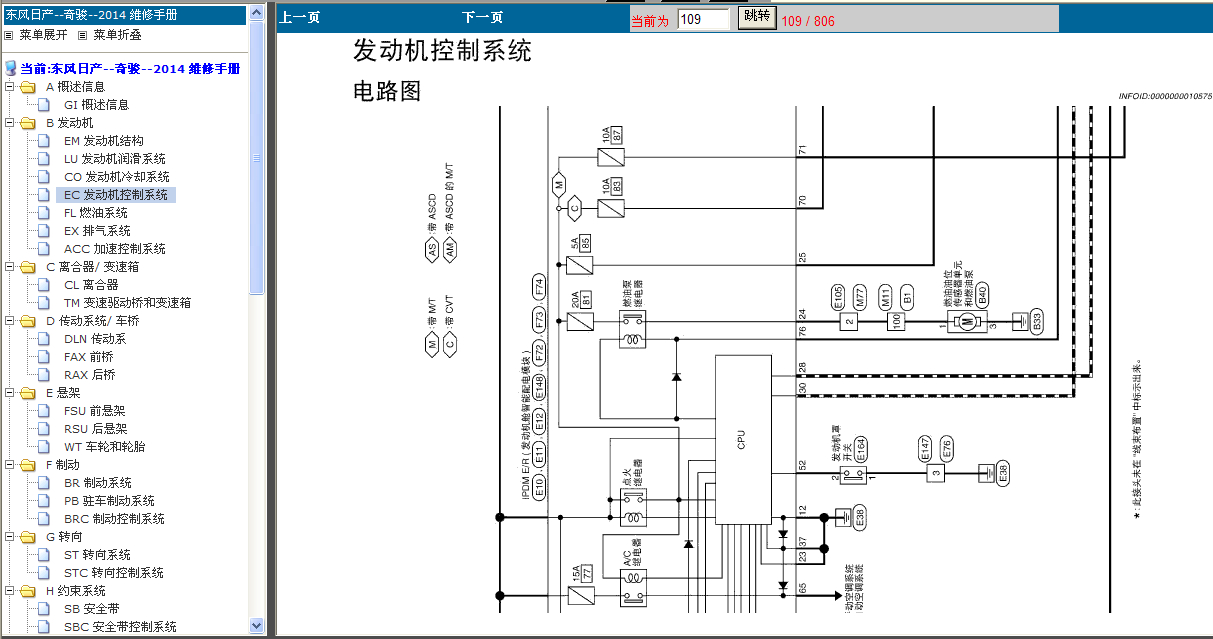Open SB 安全带 section
The height and width of the screenshot is (639, 1213).
(91, 609)
